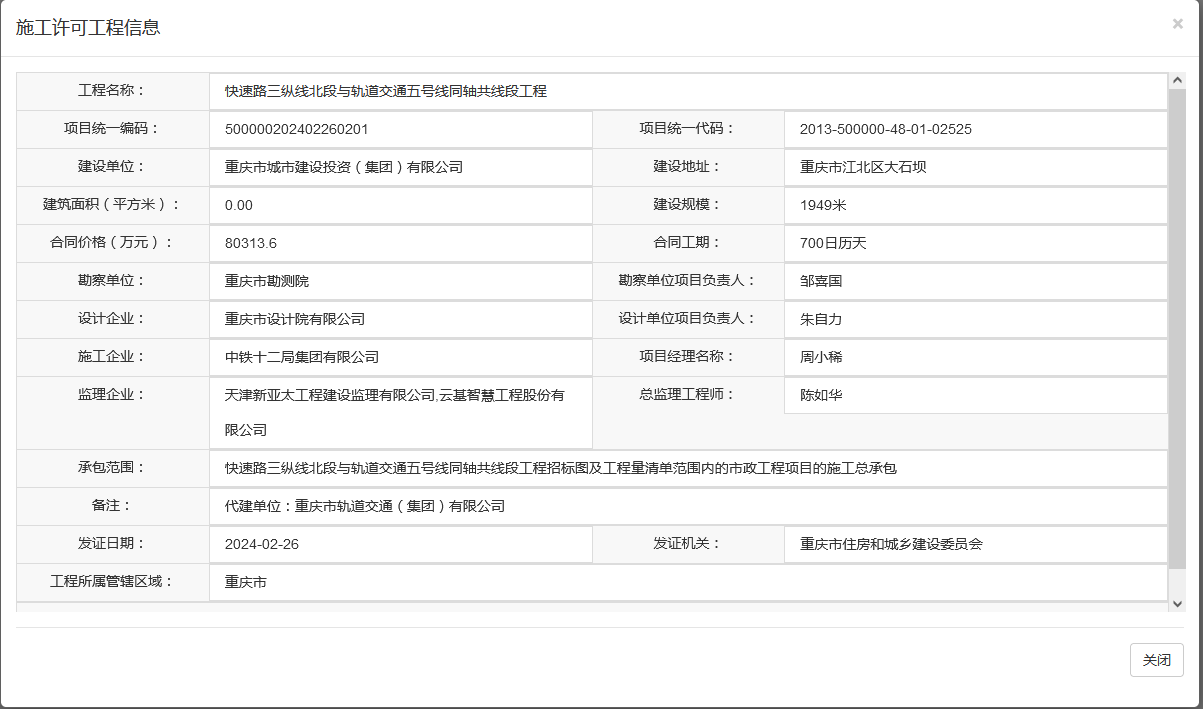
Task: Click the design company 重庆市设计院有限公司
Action: 295,319
